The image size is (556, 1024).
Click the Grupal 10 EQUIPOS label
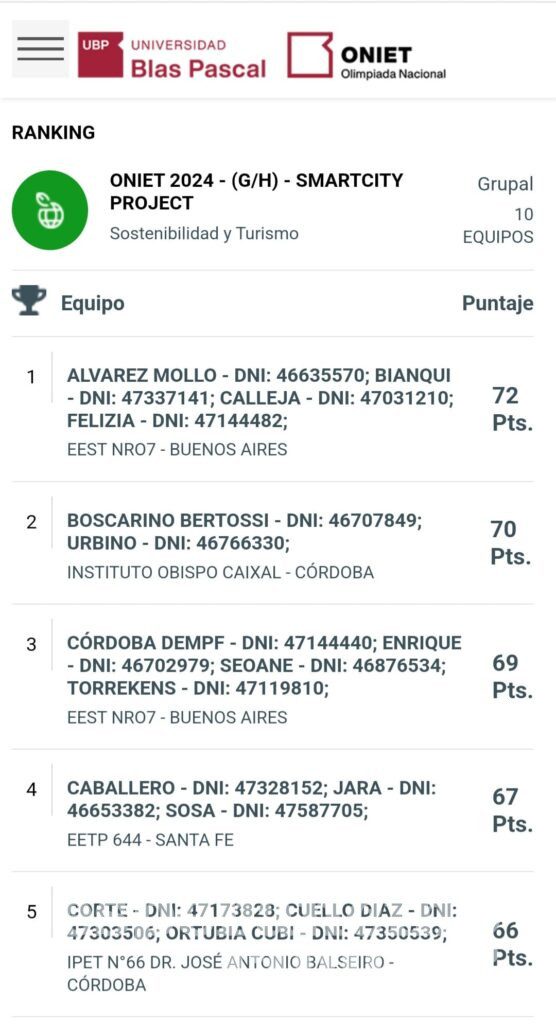[x=499, y=210]
